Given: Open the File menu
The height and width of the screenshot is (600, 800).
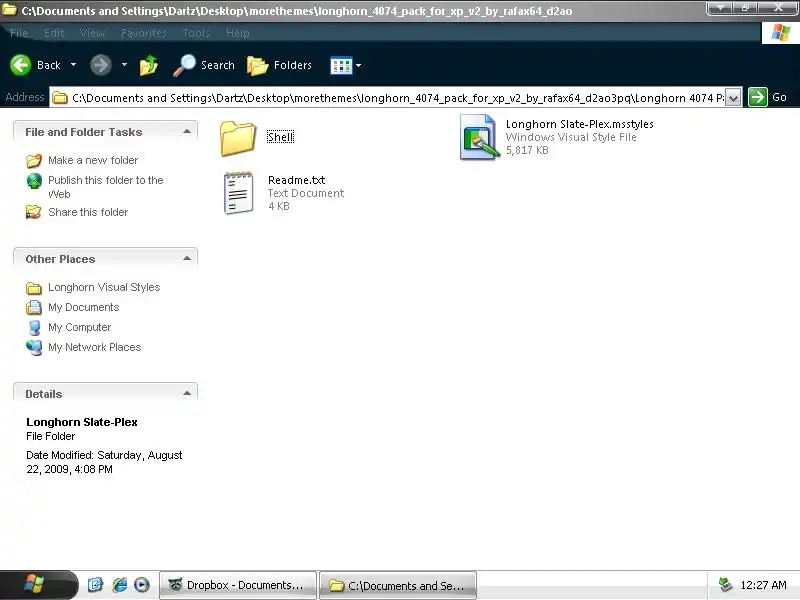Looking at the screenshot, I should pos(18,33).
